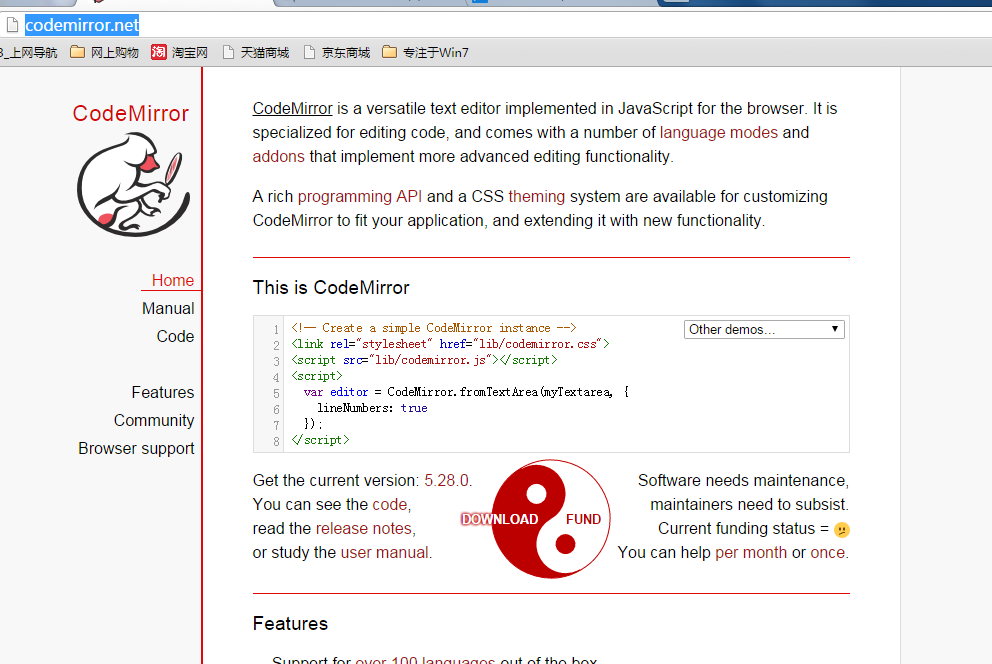Open the over 100 languages link
This screenshot has height=664, width=992.
click(425, 660)
